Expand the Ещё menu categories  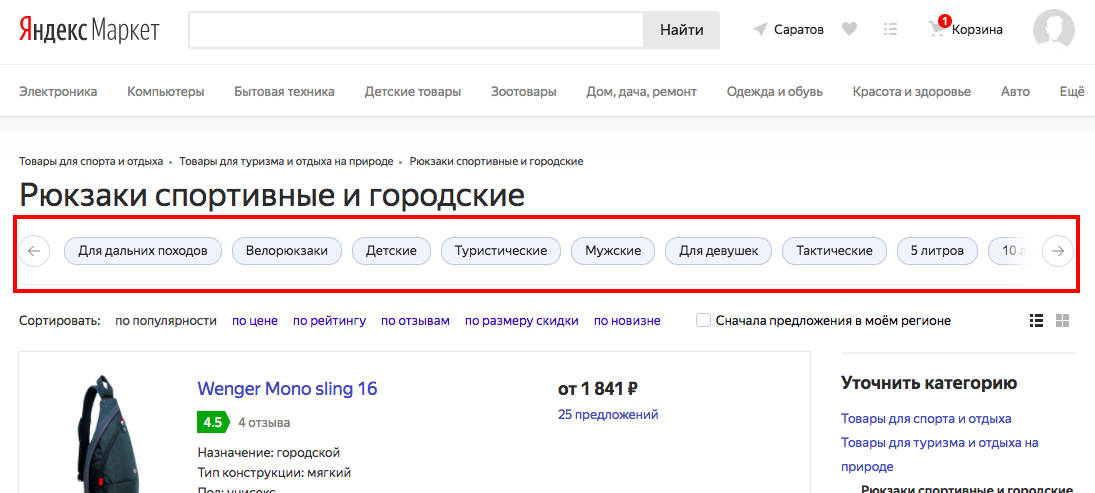1071,92
